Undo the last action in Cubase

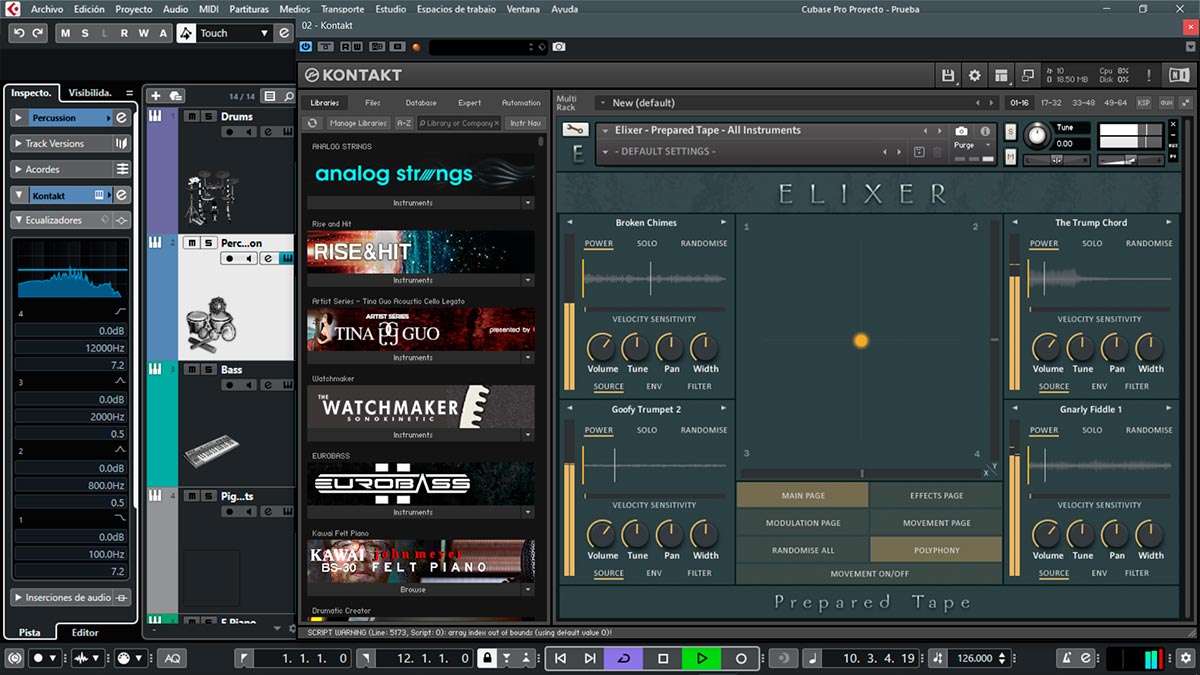(x=19, y=33)
